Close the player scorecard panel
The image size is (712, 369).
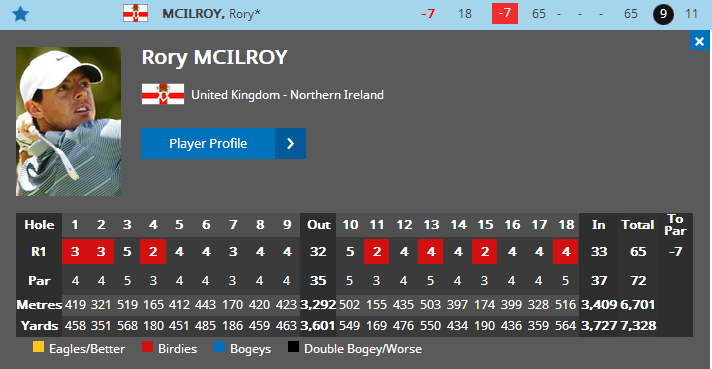point(700,41)
